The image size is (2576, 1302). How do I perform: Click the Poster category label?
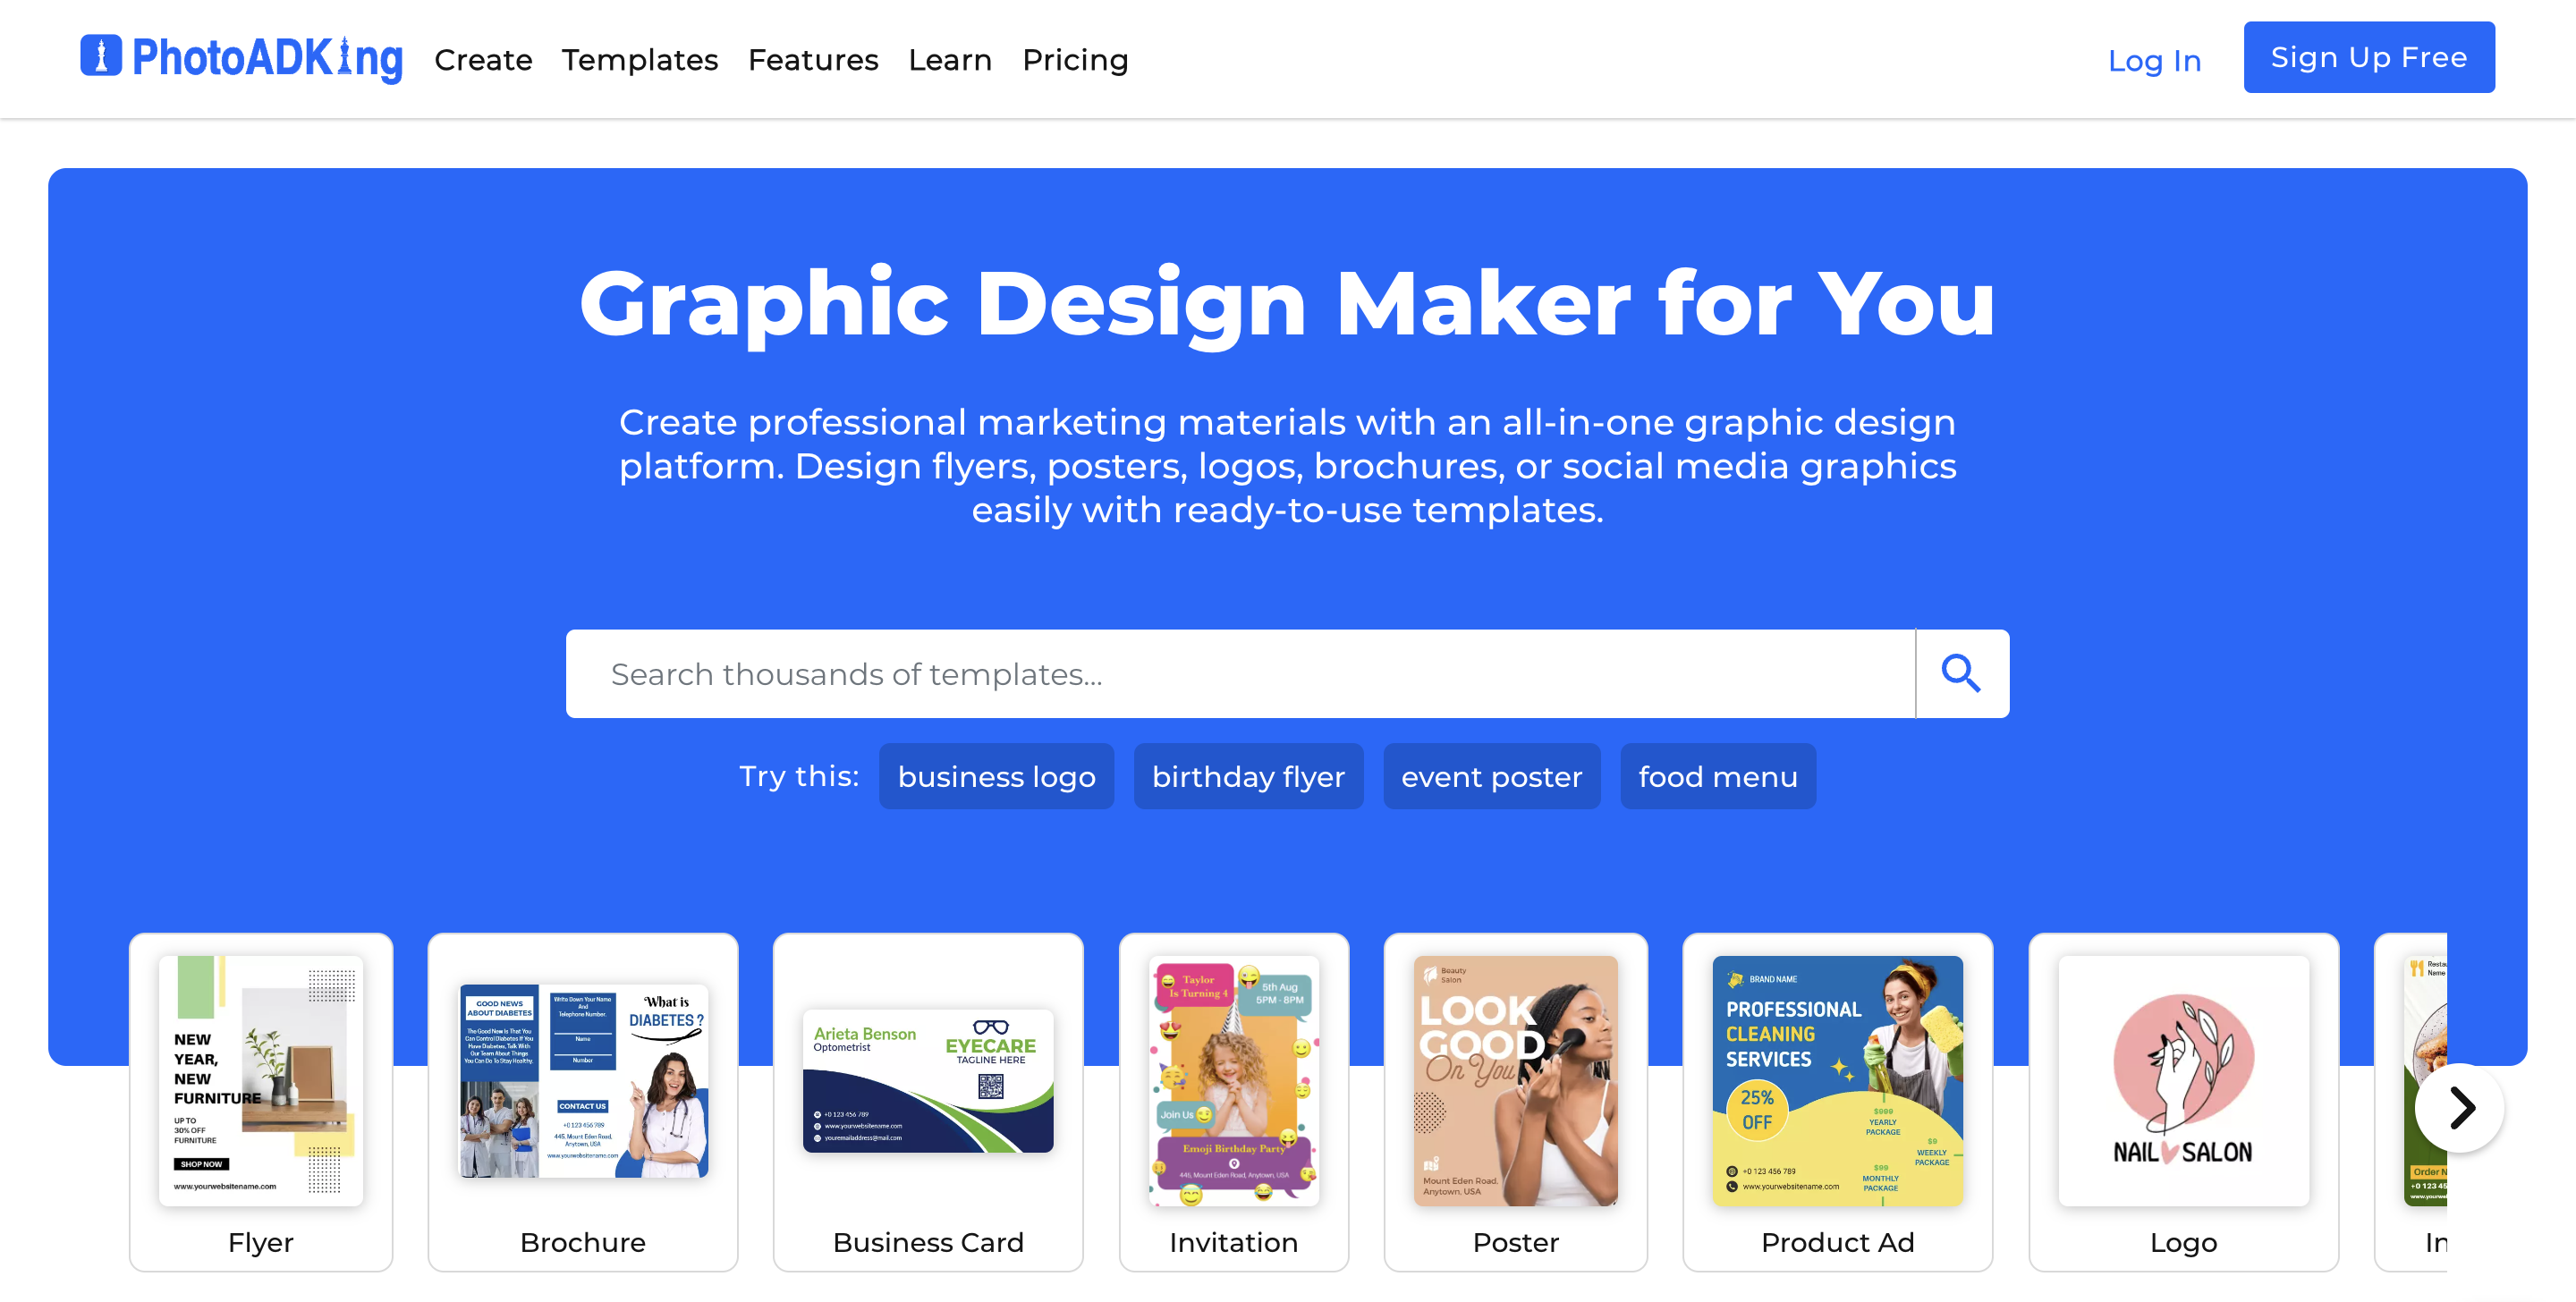click(x=1515, y=1242)
